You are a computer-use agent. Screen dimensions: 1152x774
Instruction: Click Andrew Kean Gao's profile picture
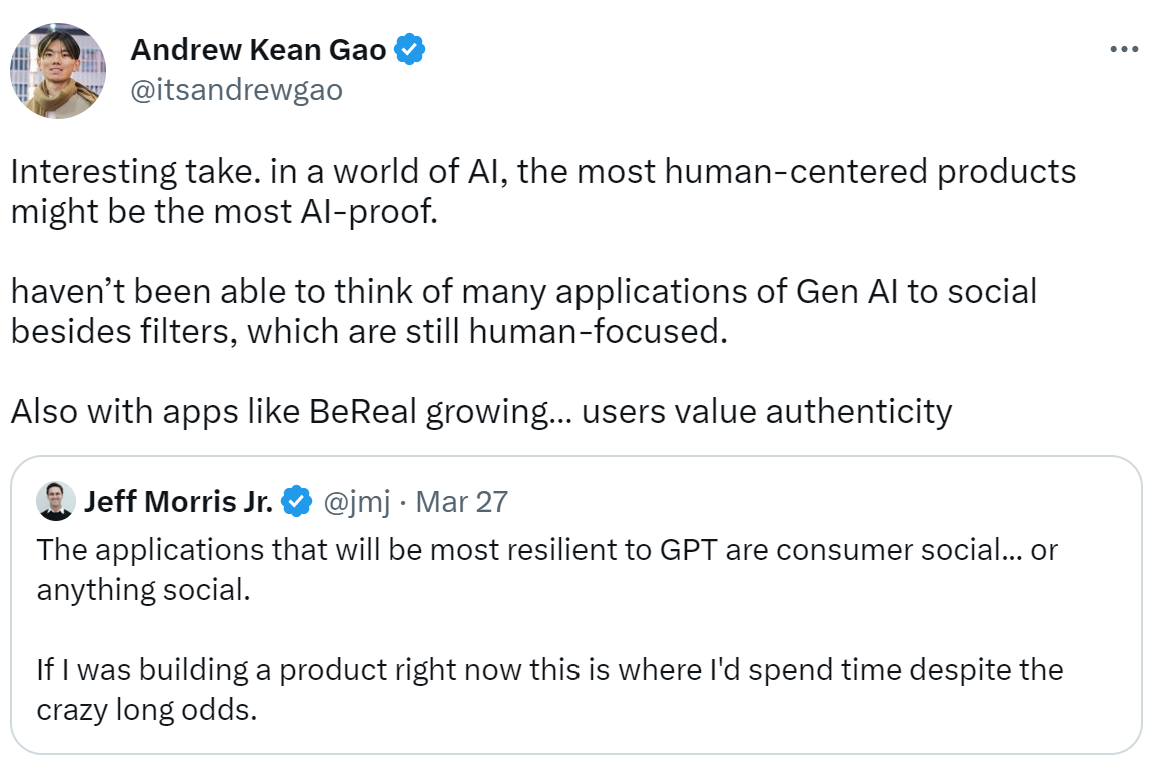[x=58, y=70]
